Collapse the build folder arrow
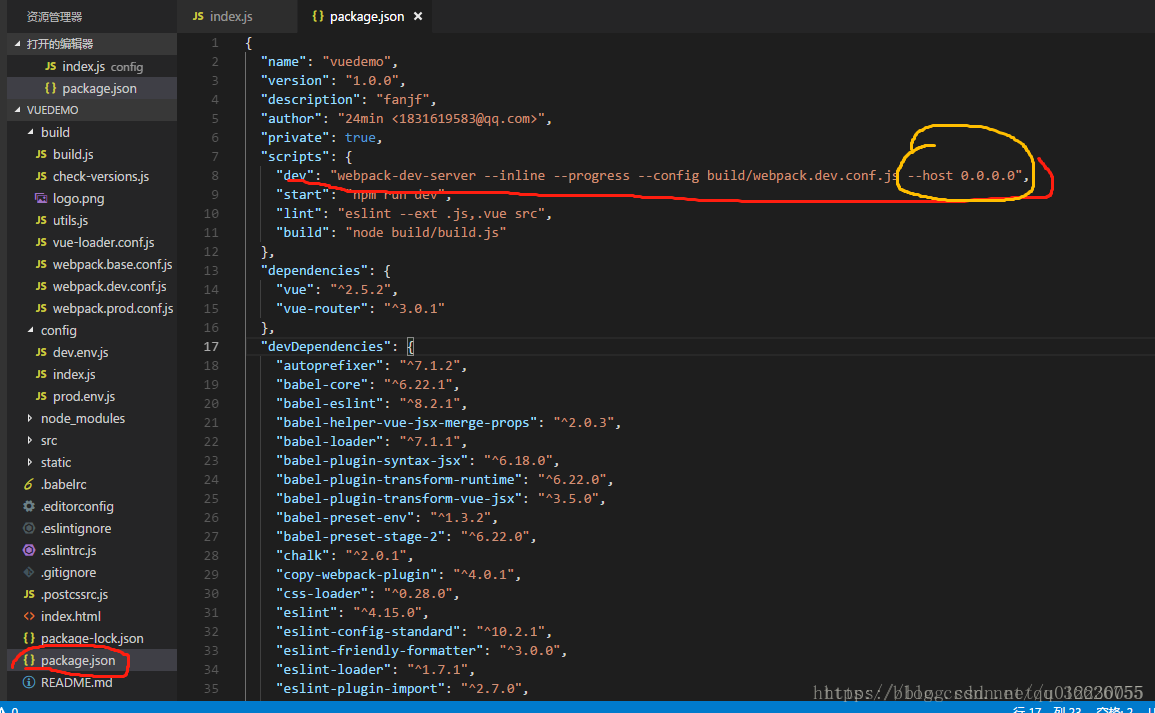This screenshot has width=1155, height=713. (x=30, y=132)
